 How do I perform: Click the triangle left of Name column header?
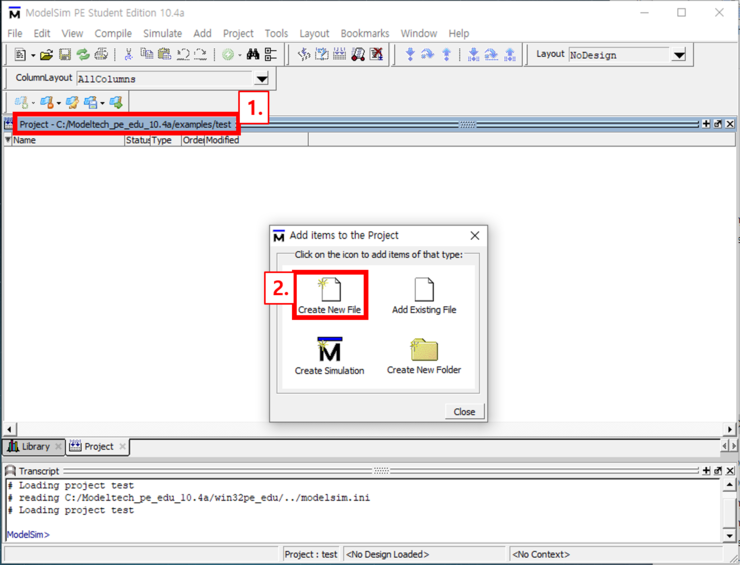click(8, 140)
